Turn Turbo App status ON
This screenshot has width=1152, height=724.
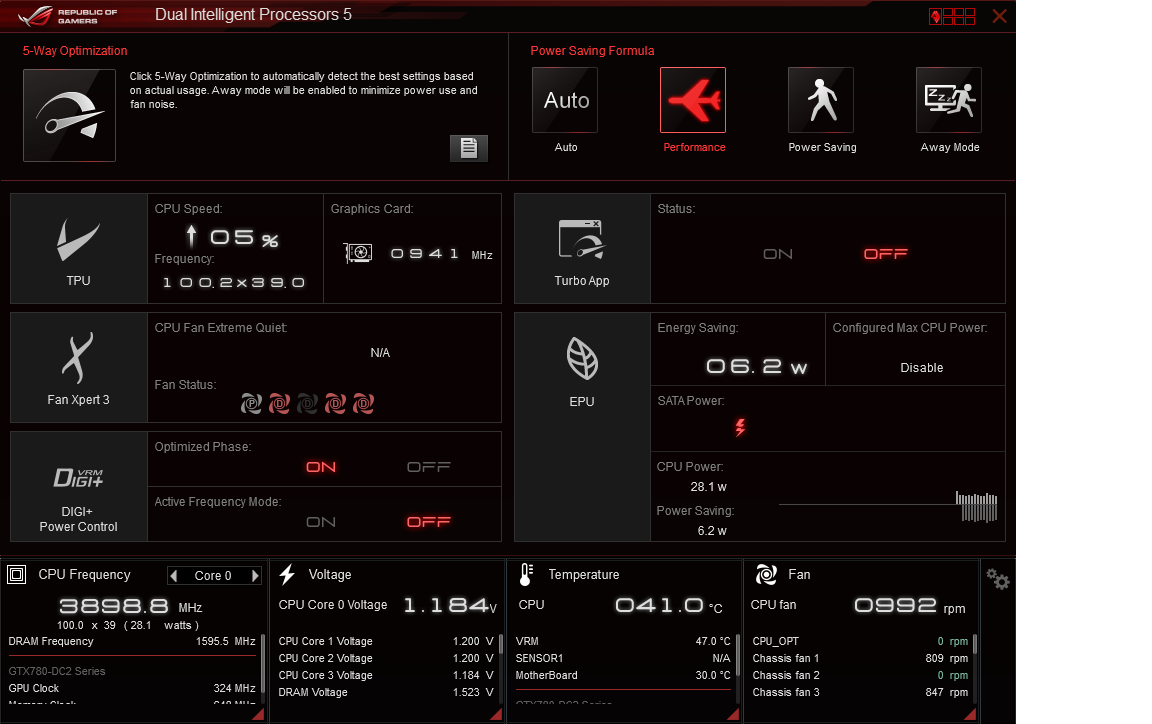(778, 254)
